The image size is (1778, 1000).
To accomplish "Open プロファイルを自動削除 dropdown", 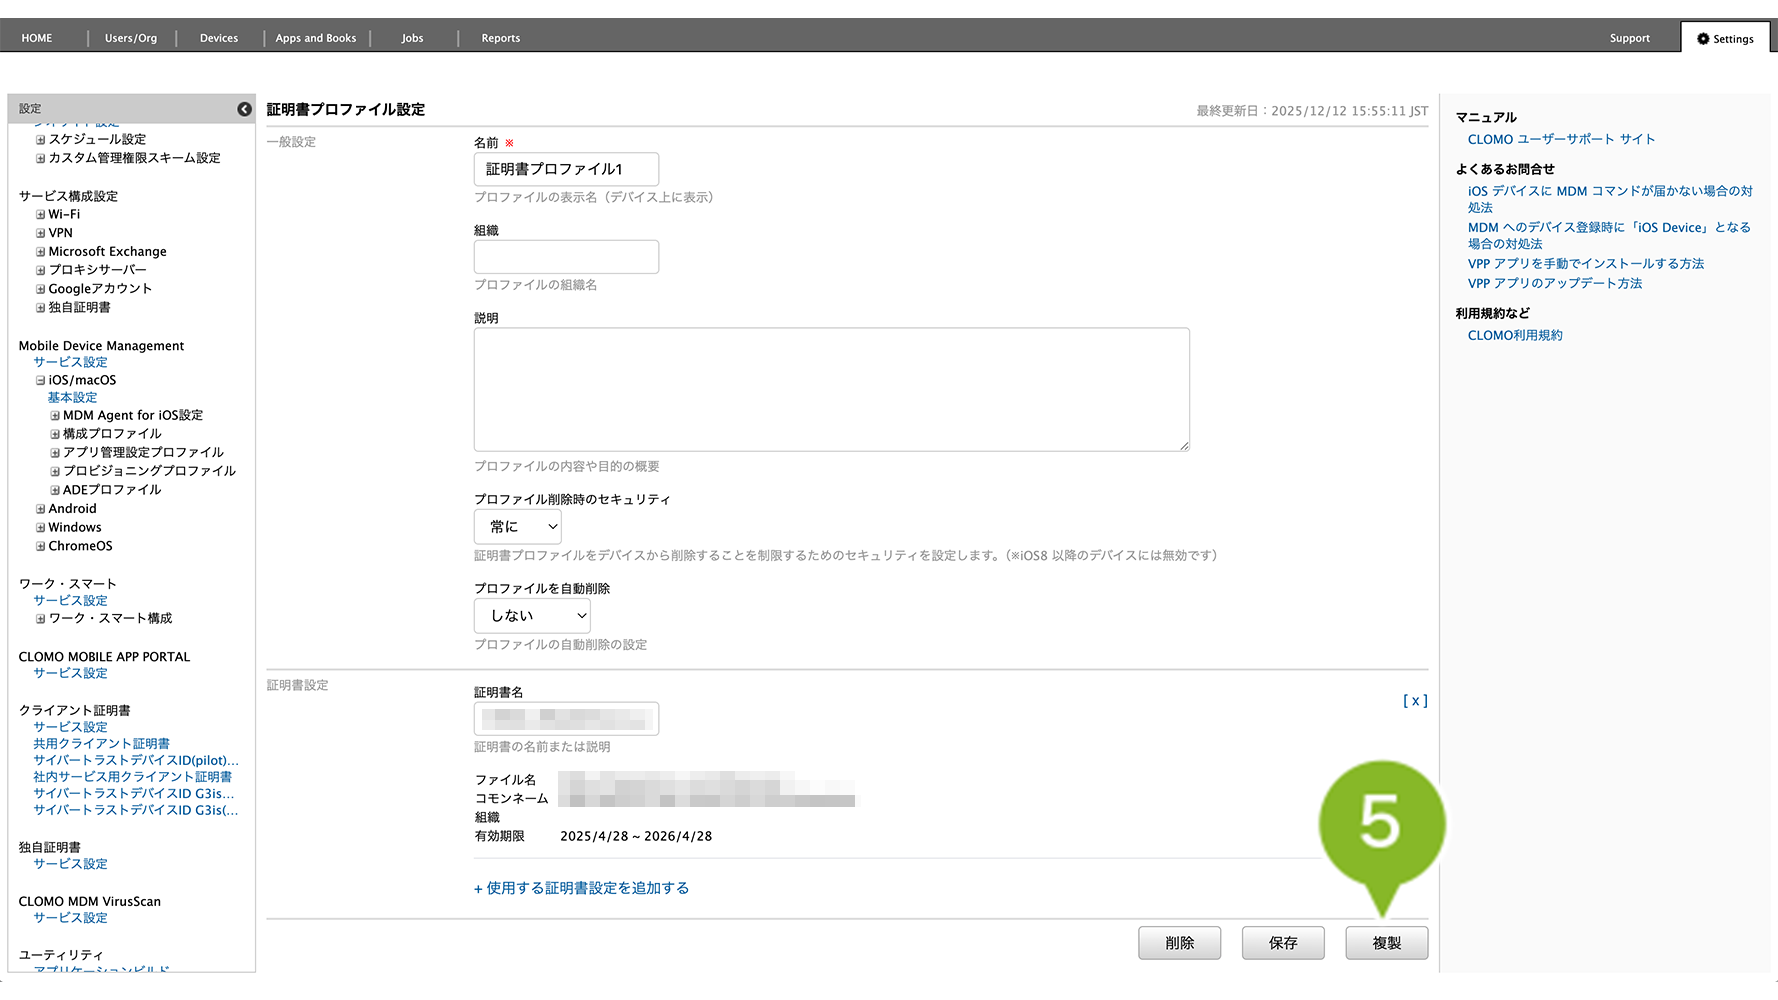I will point(532,616).
